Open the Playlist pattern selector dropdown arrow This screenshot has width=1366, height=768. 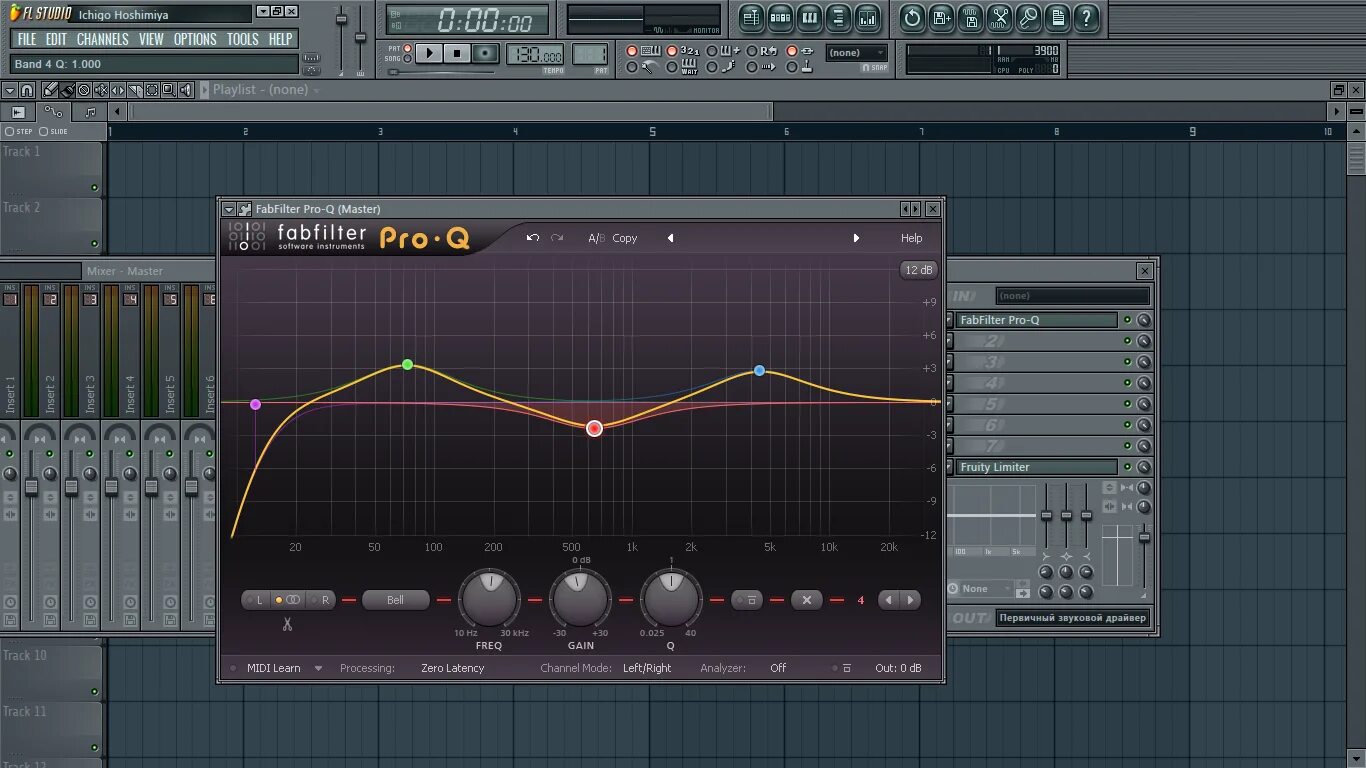317,90
